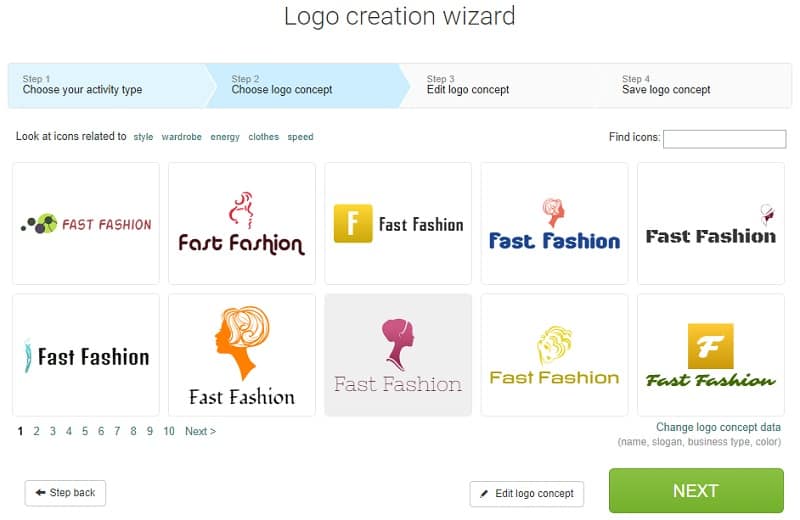Go to results page 8
Image resolution: width=800 pixels, height=520 pixels.
(x=133, y=431)
